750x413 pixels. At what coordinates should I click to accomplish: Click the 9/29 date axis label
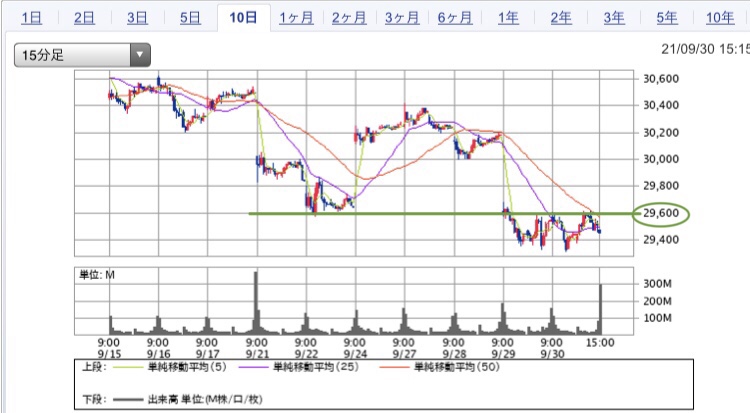[502, 354]
